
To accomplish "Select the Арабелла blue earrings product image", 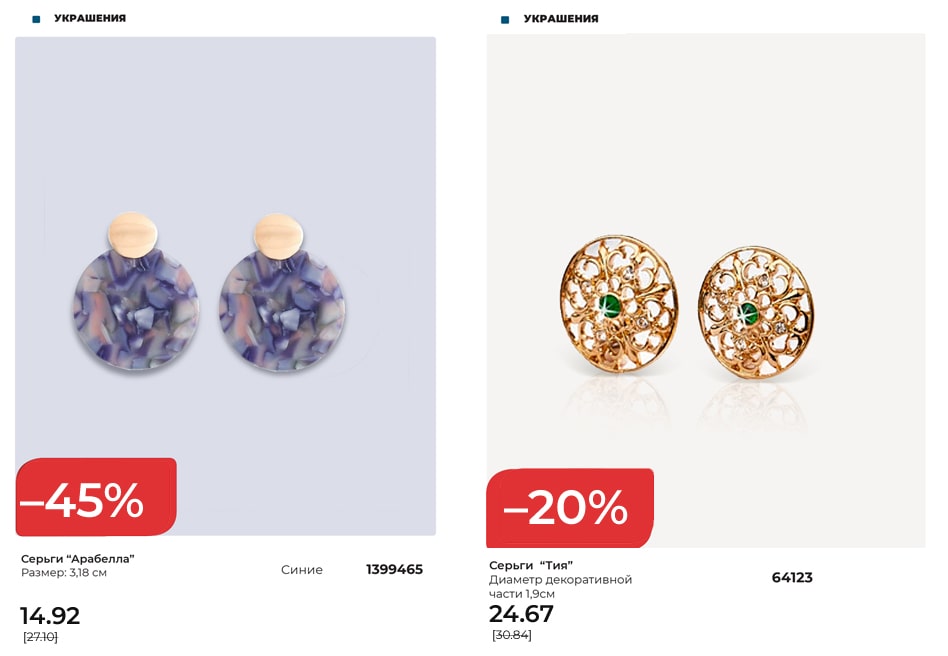I will coord(225,286).
